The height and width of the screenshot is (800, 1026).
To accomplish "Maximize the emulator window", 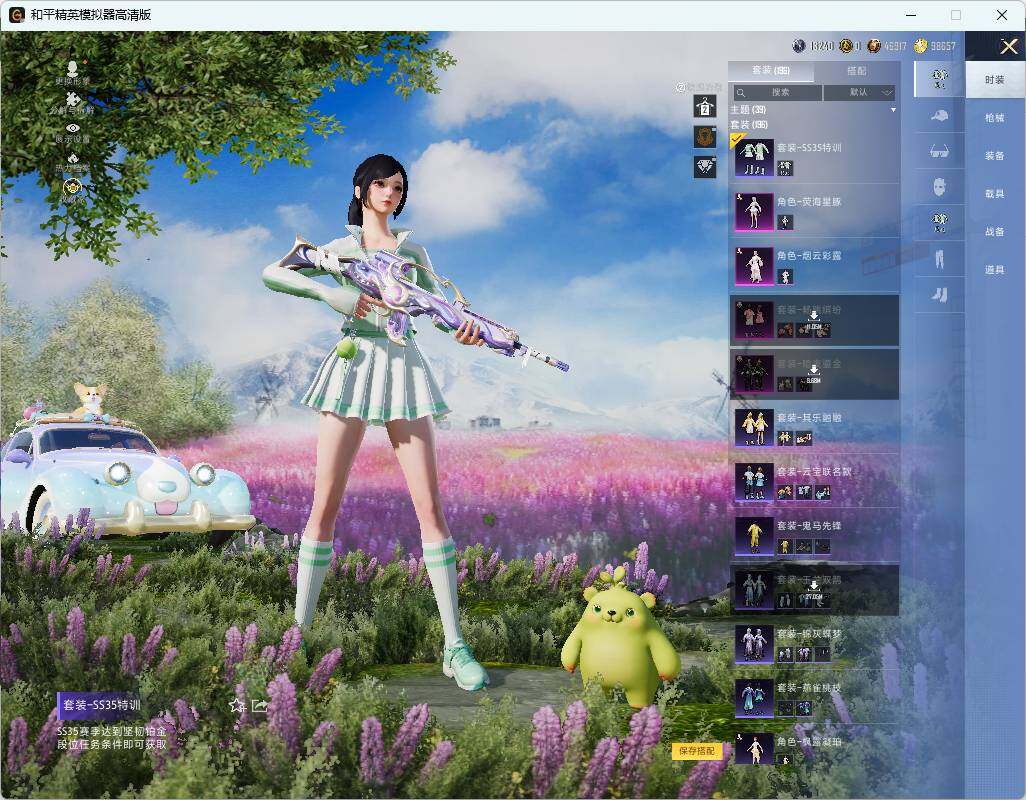I will coord(956,15).
